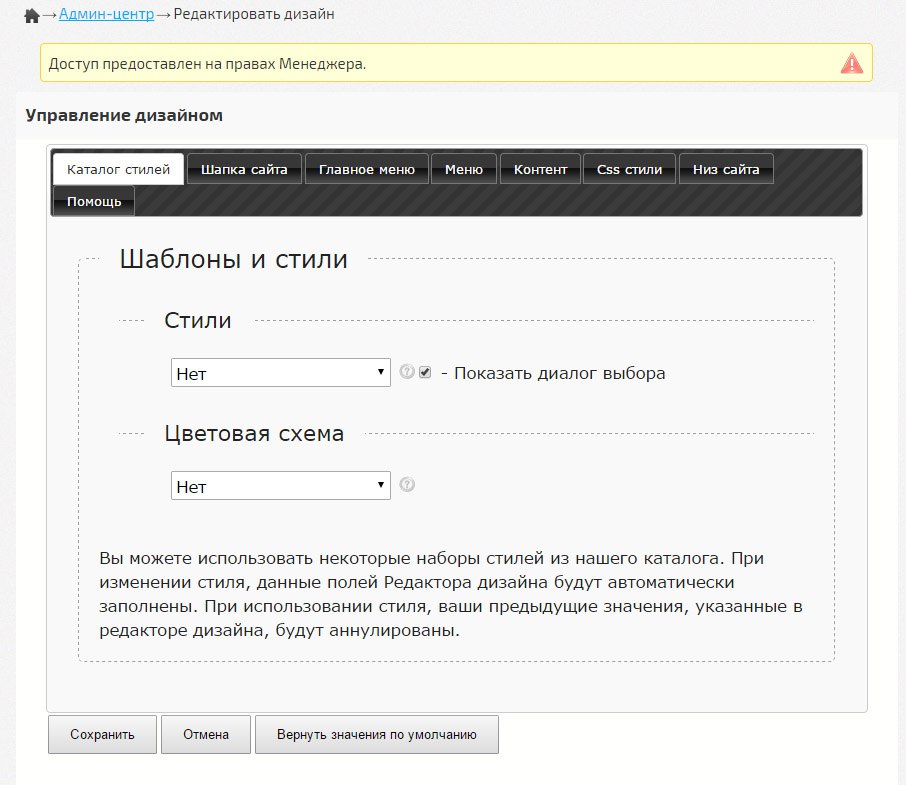Select the Низ сайта tab
This screenshot has height=785, width=906.
[726, 169]
